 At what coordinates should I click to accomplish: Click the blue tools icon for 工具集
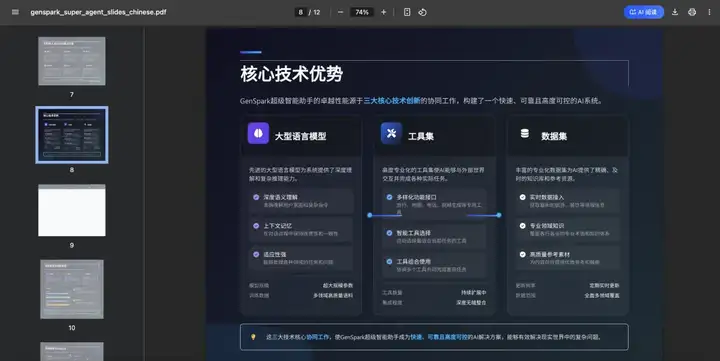(391, 133)
